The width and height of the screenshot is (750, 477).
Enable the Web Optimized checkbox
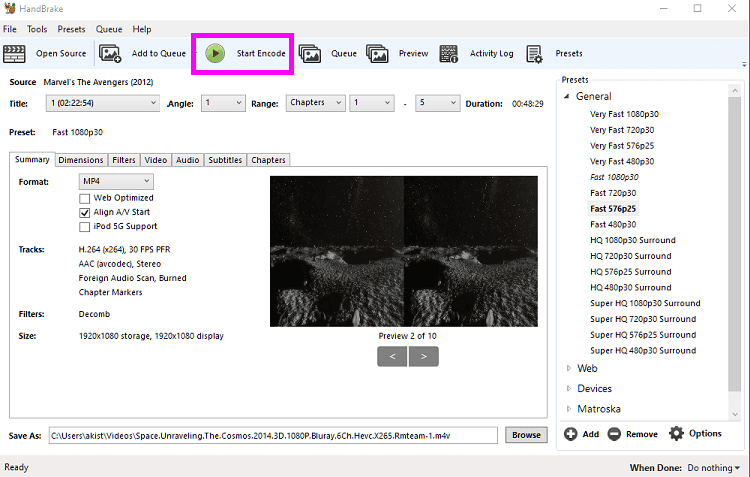[84, 198]
